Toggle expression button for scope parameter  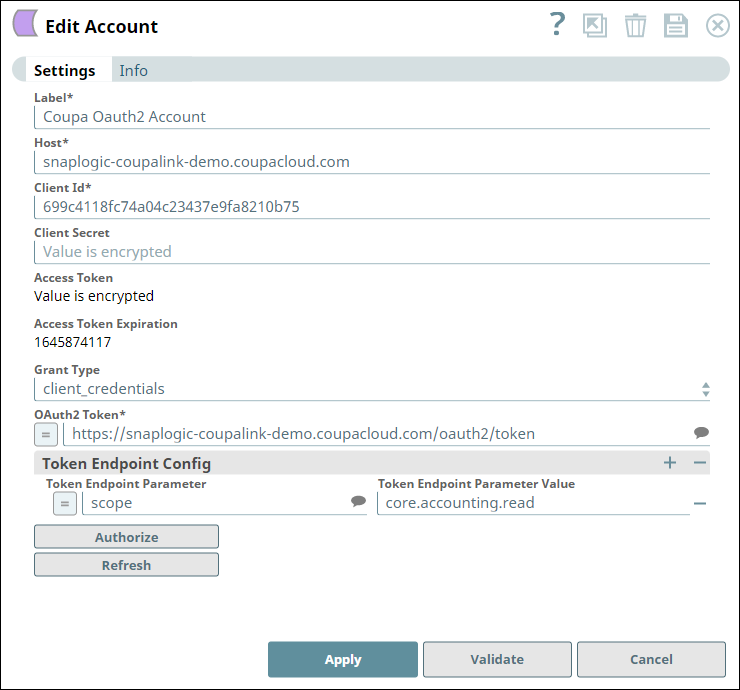pyautogui.click(x=65, y=504)
